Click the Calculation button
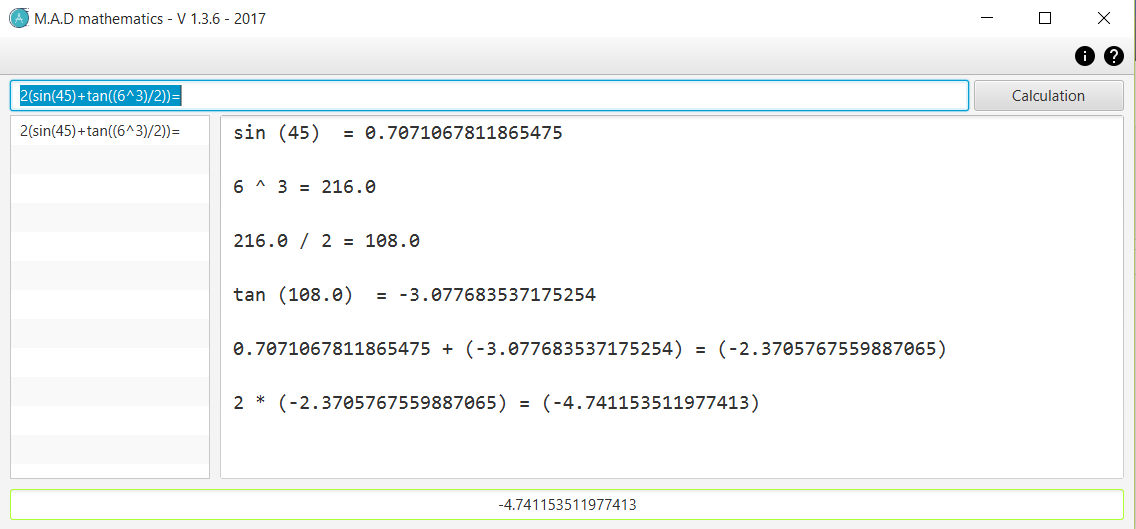Screen dimensions: 1136x529 (1048, 96)
